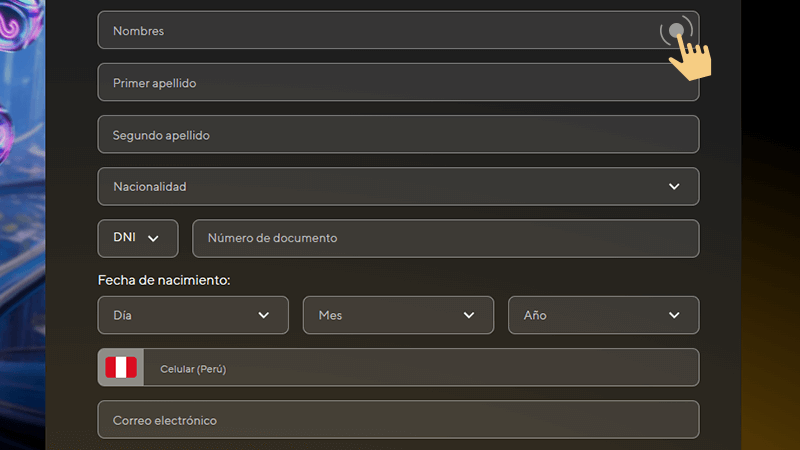Click the chevron arrow beside DNI

click(x=153, y=239)
